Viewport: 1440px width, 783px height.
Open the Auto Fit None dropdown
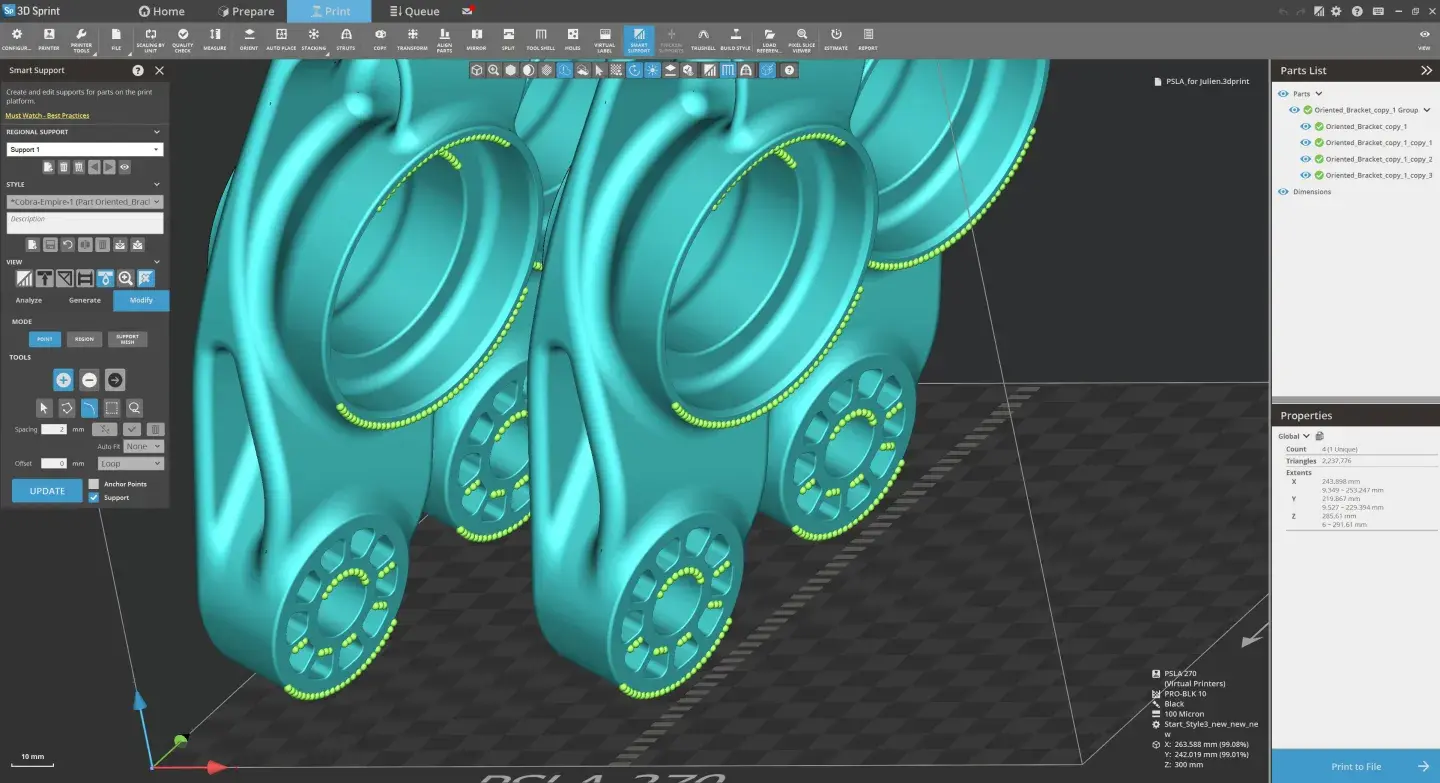(x=144, y=446)
